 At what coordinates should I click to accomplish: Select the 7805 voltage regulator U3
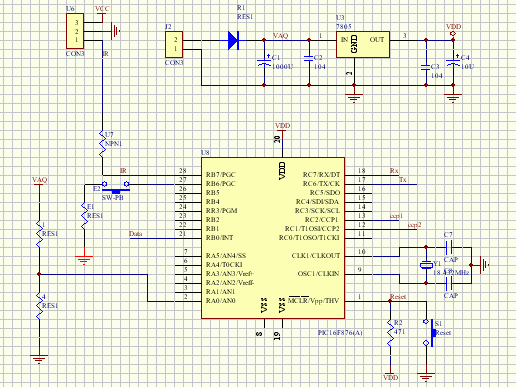pos(363,45)
